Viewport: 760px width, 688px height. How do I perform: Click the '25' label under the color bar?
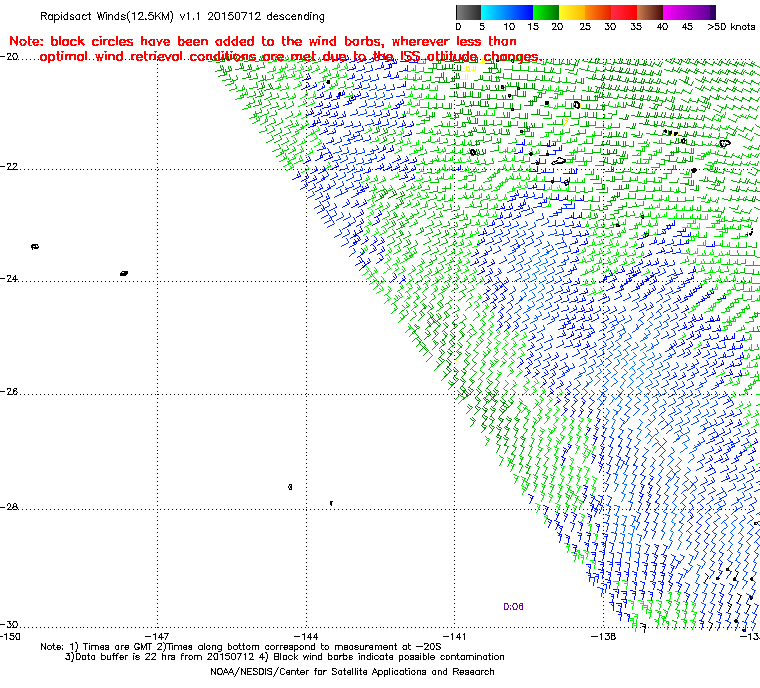click(585, 27)
